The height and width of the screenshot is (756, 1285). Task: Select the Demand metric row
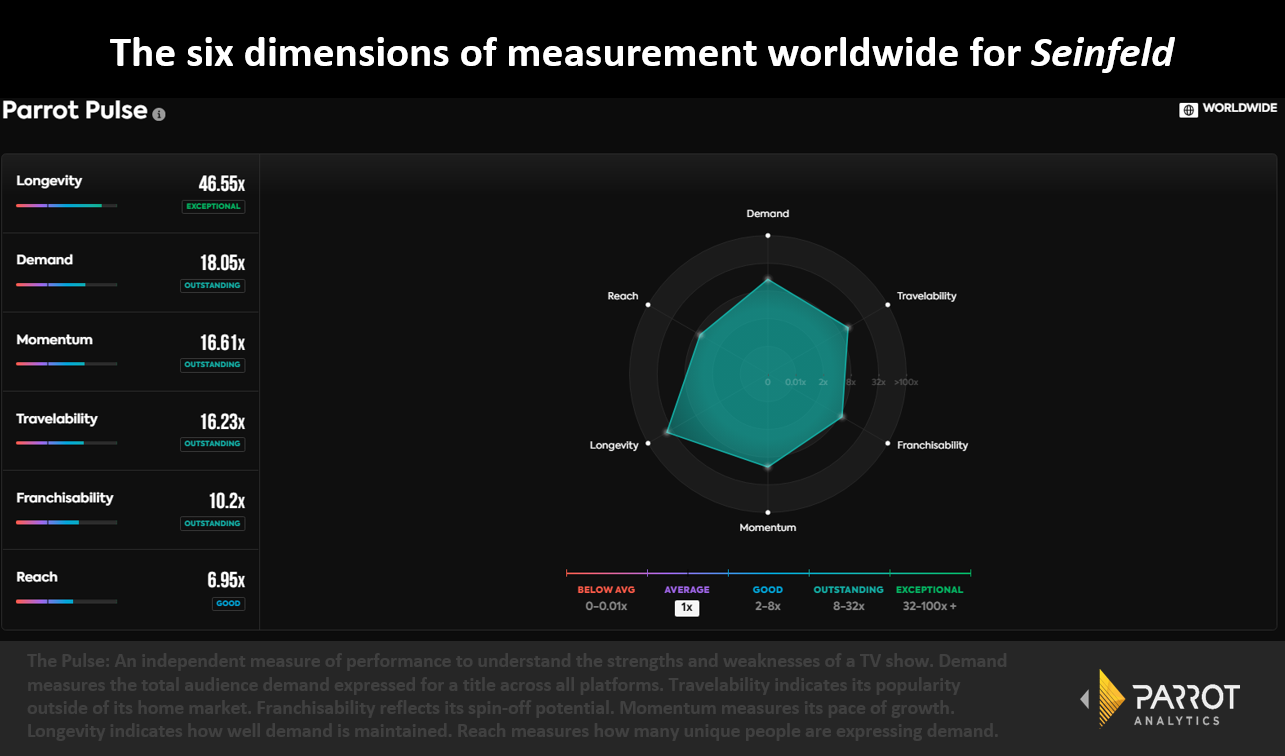pyautogui.click(x=130, y=273)
